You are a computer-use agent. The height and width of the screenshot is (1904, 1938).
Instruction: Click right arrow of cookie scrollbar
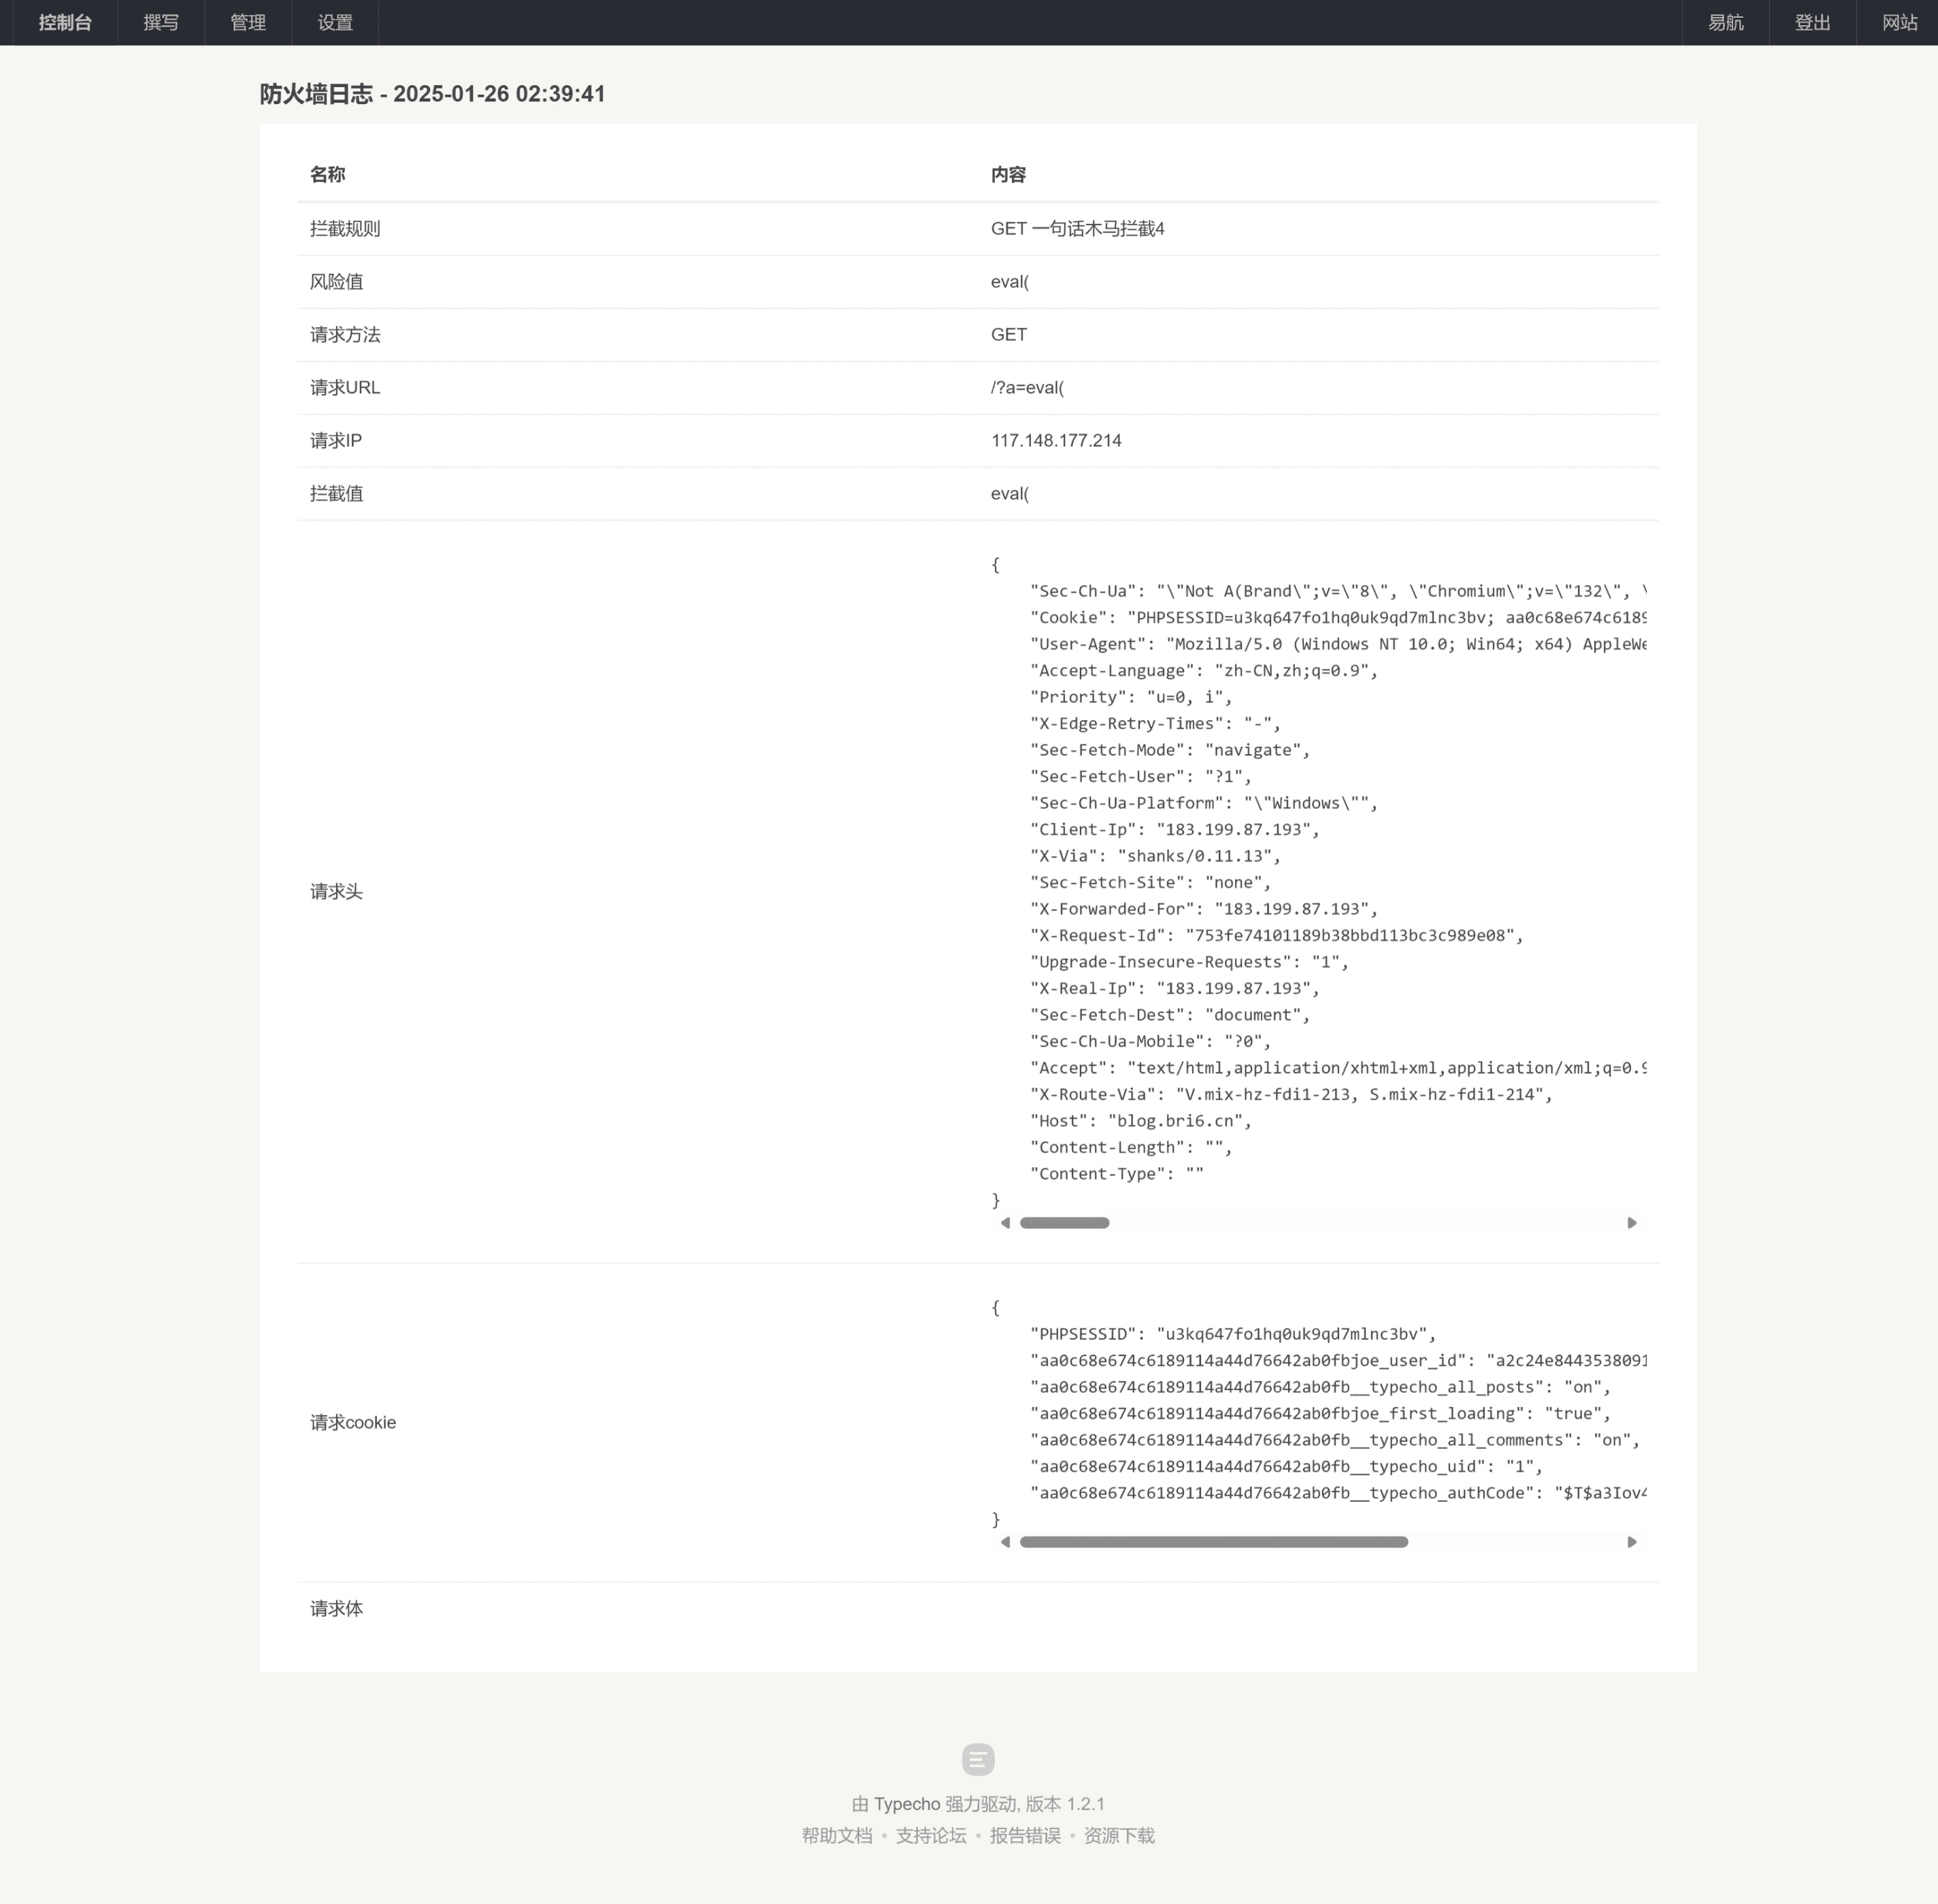coord(1631,1542)
